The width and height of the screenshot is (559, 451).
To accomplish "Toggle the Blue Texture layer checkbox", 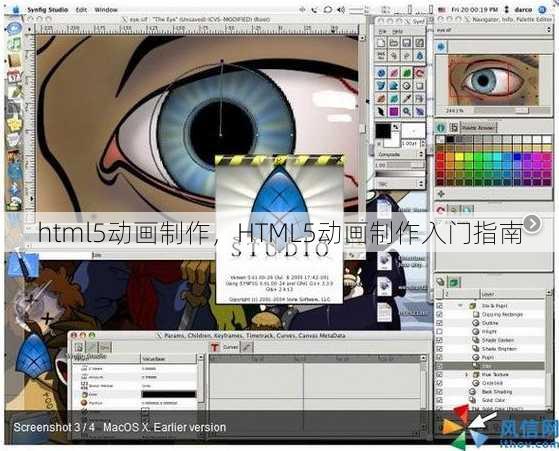I will click(x=439, y=374).
